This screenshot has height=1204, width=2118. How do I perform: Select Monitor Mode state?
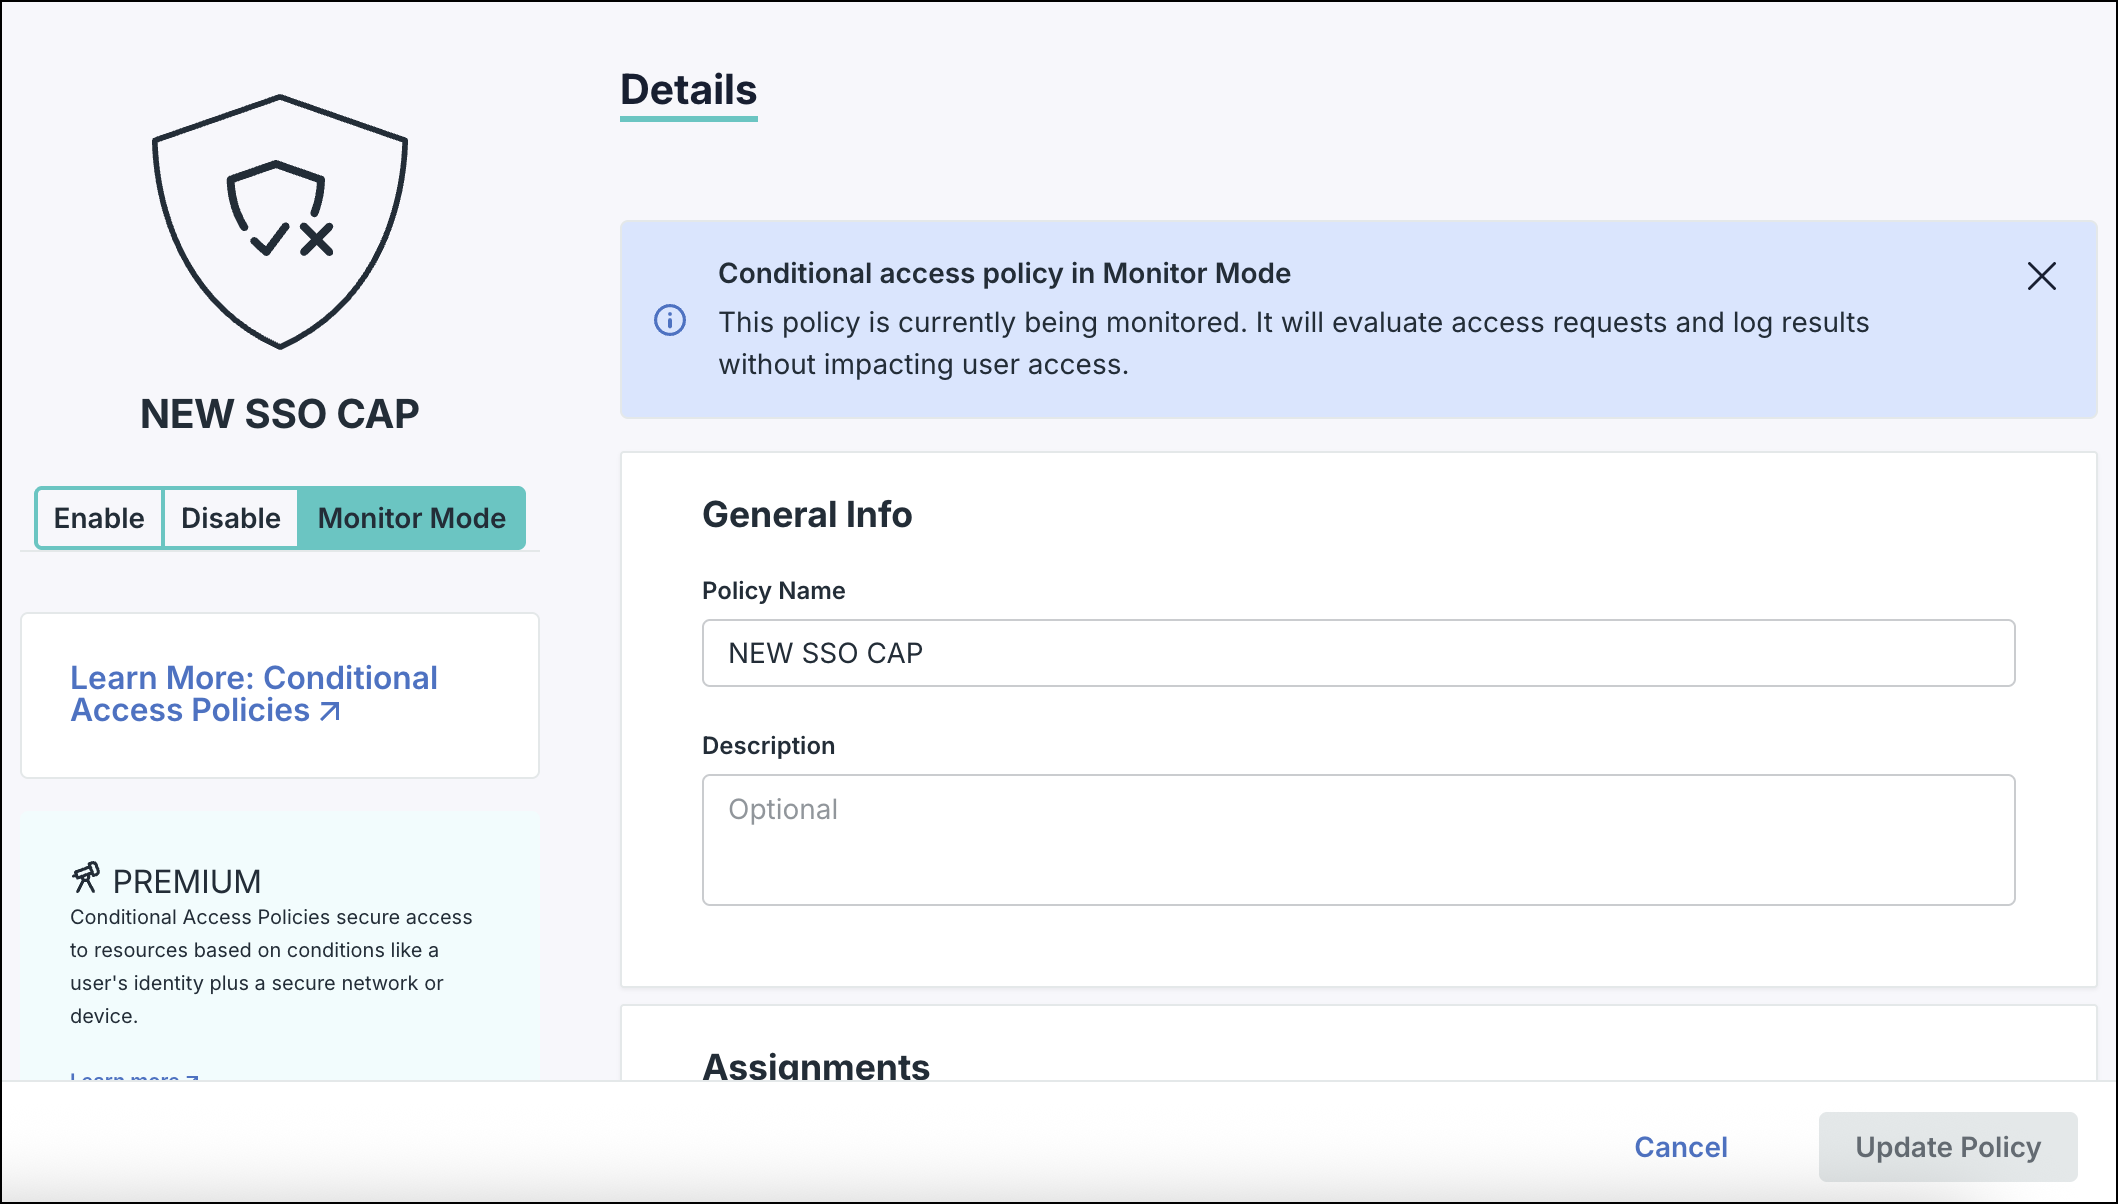[412, 518]
